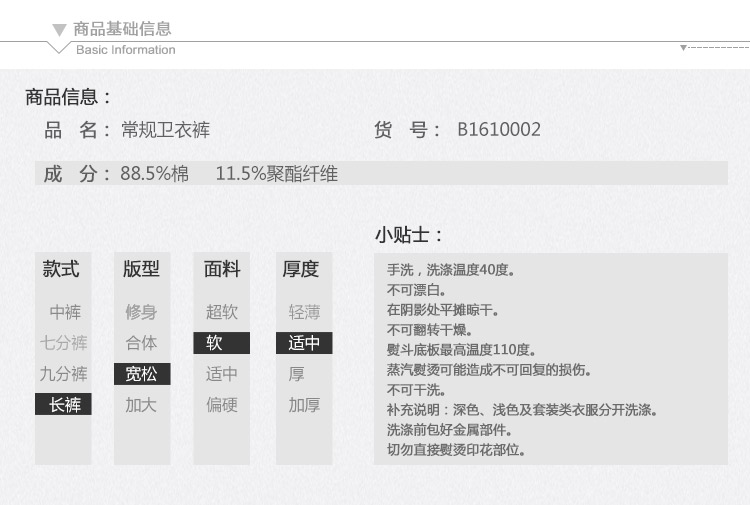The image size is (750, 505).
Task: Choose 加厚 in the 厚度 column
Action: click(304, 405)
